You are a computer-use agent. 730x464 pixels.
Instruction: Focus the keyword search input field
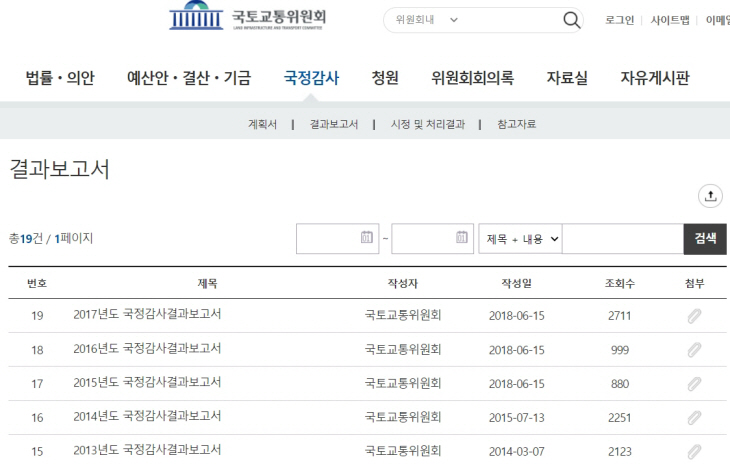(x=623, y=239)
